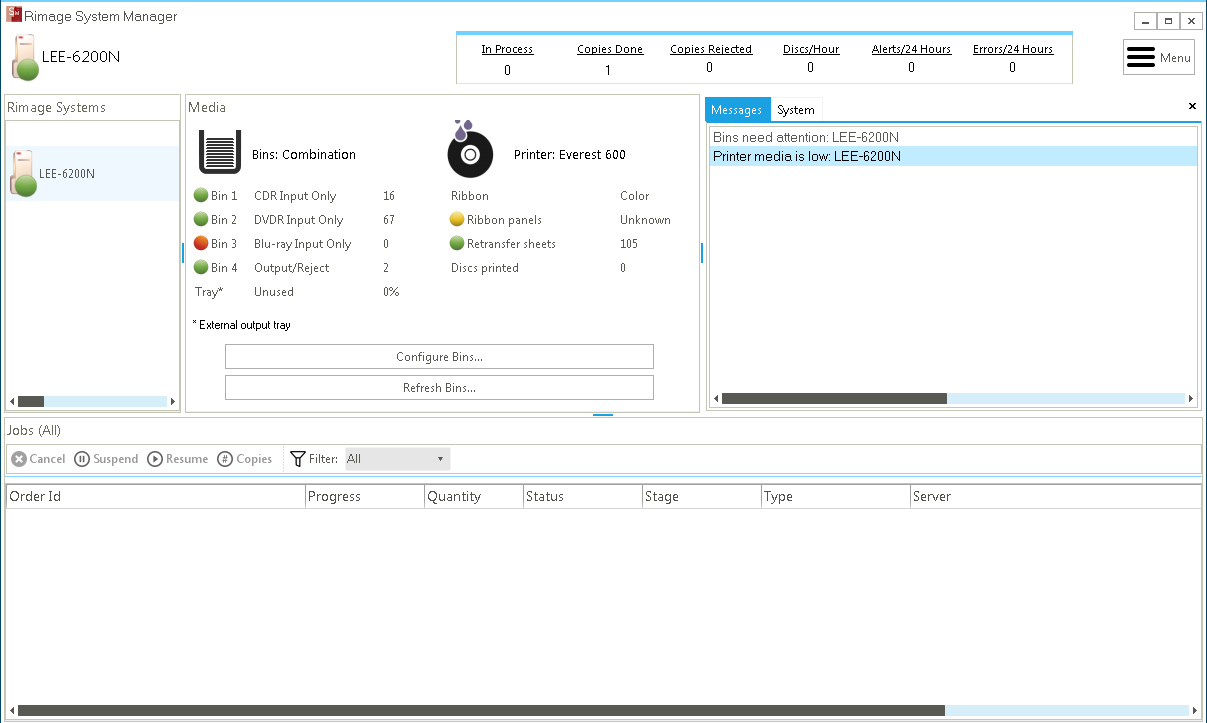1207x723 pixels.
Task: Switch to the System tab
Action: point(796,110)
